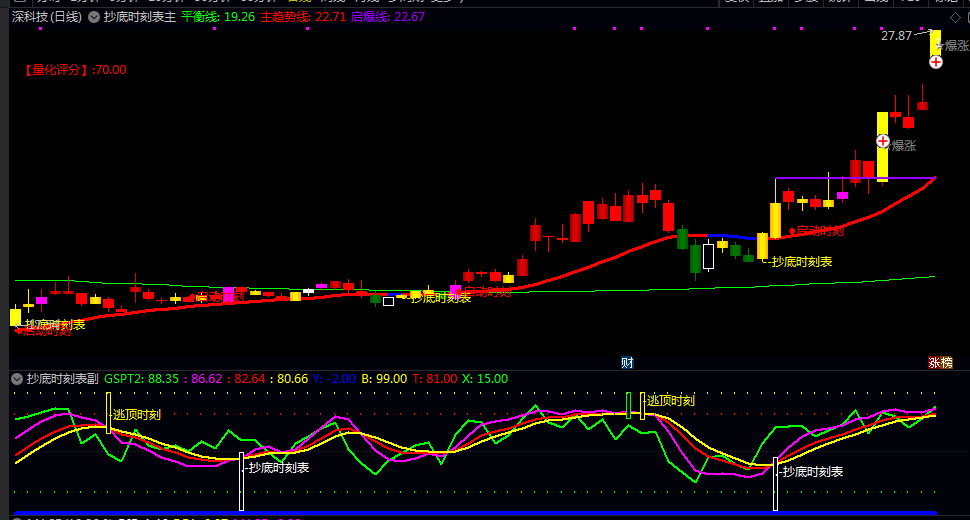The image size is (970, 520).
Task: Click the white hollow candle after the green candles
Action: coord(708,256)
